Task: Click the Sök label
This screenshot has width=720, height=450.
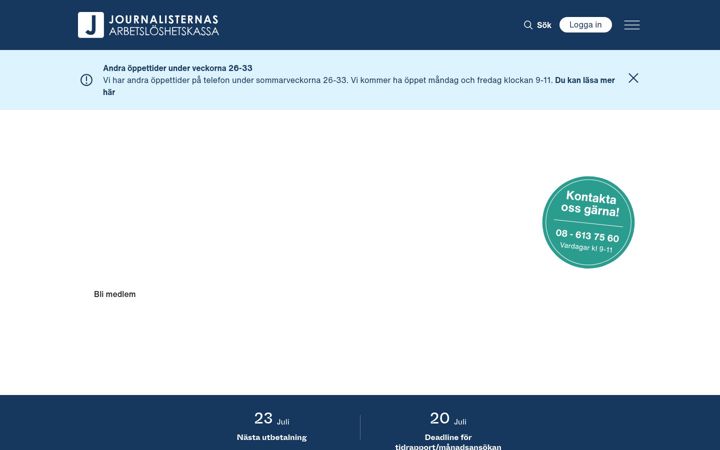Action: click(x=544, y=25)
